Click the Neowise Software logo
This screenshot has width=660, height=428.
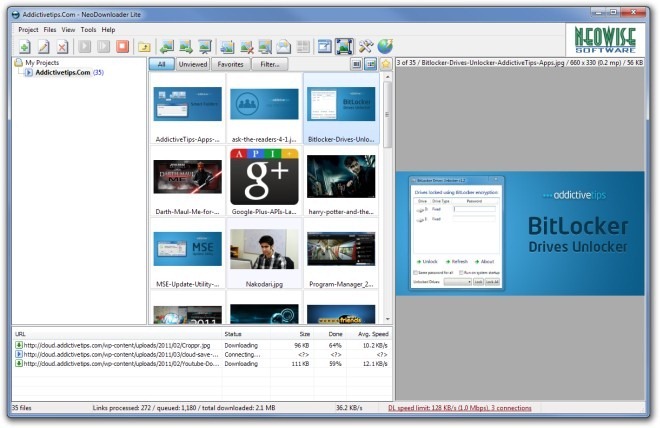click(x=605, y=40)
